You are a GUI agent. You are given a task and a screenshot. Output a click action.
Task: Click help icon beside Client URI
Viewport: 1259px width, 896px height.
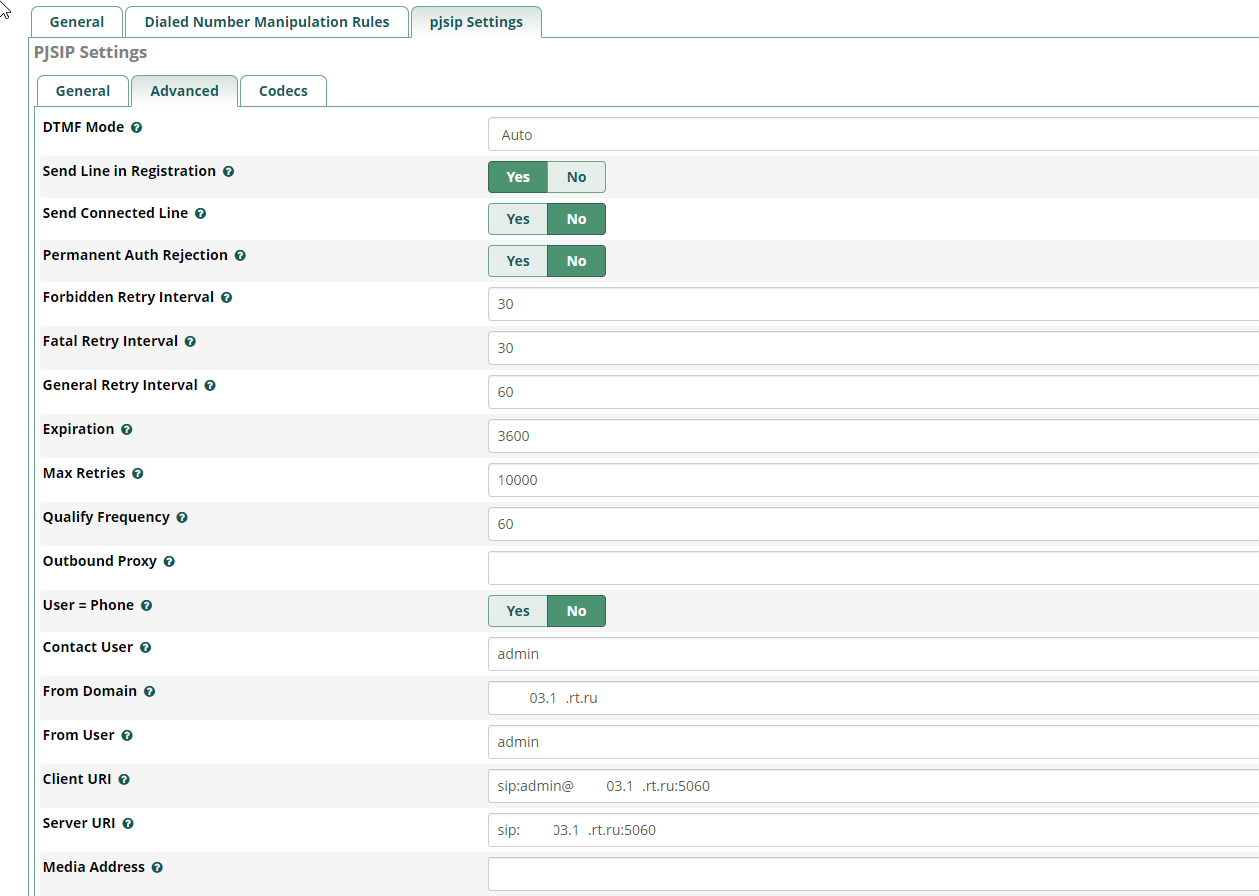[x=124, y=780]
